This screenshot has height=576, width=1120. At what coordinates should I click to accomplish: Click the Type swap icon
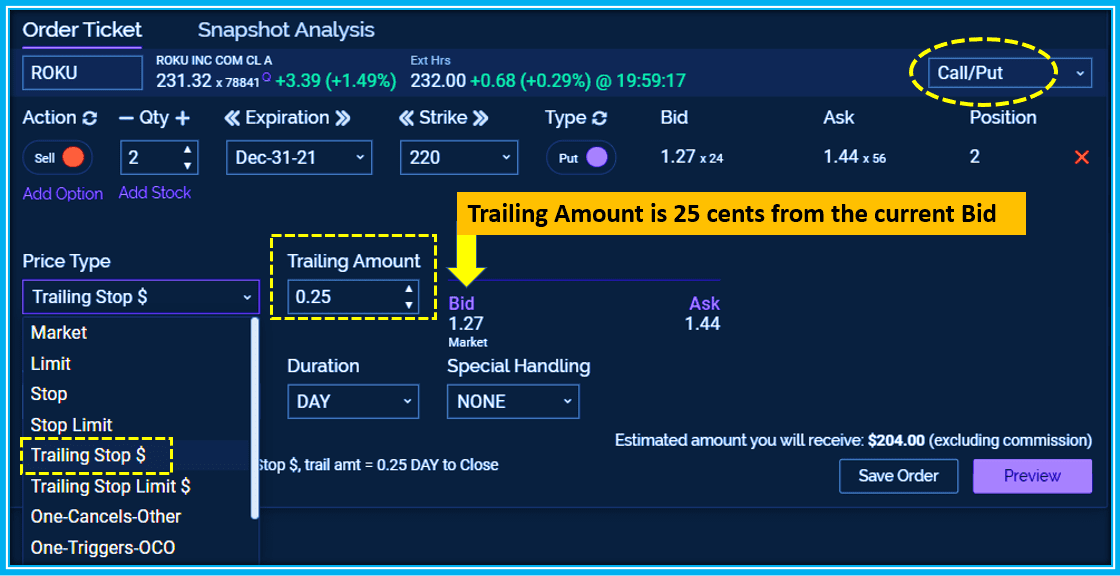pyautogui.click(x=600, y=118)
